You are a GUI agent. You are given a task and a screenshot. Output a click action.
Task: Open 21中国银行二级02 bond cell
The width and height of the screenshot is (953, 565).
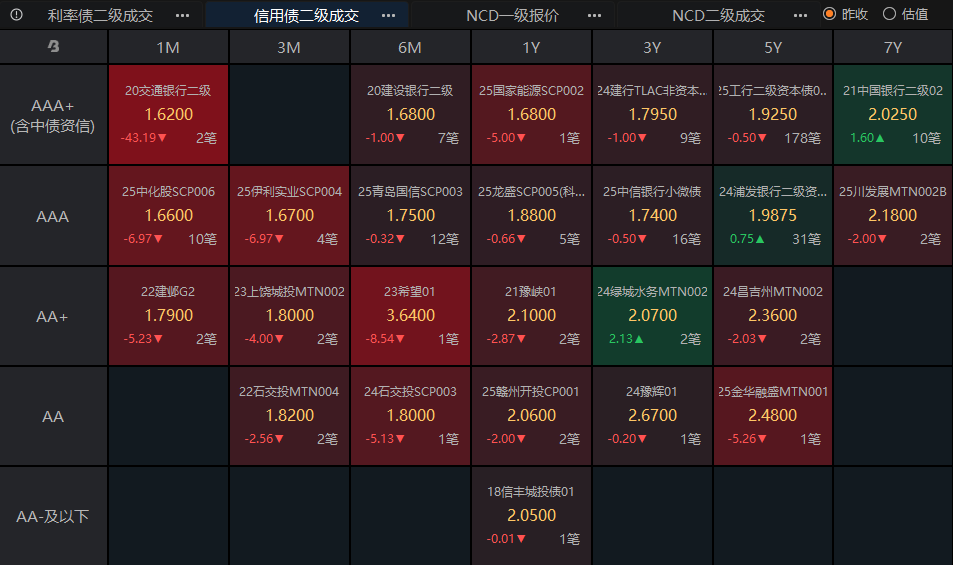coord(893,115)
